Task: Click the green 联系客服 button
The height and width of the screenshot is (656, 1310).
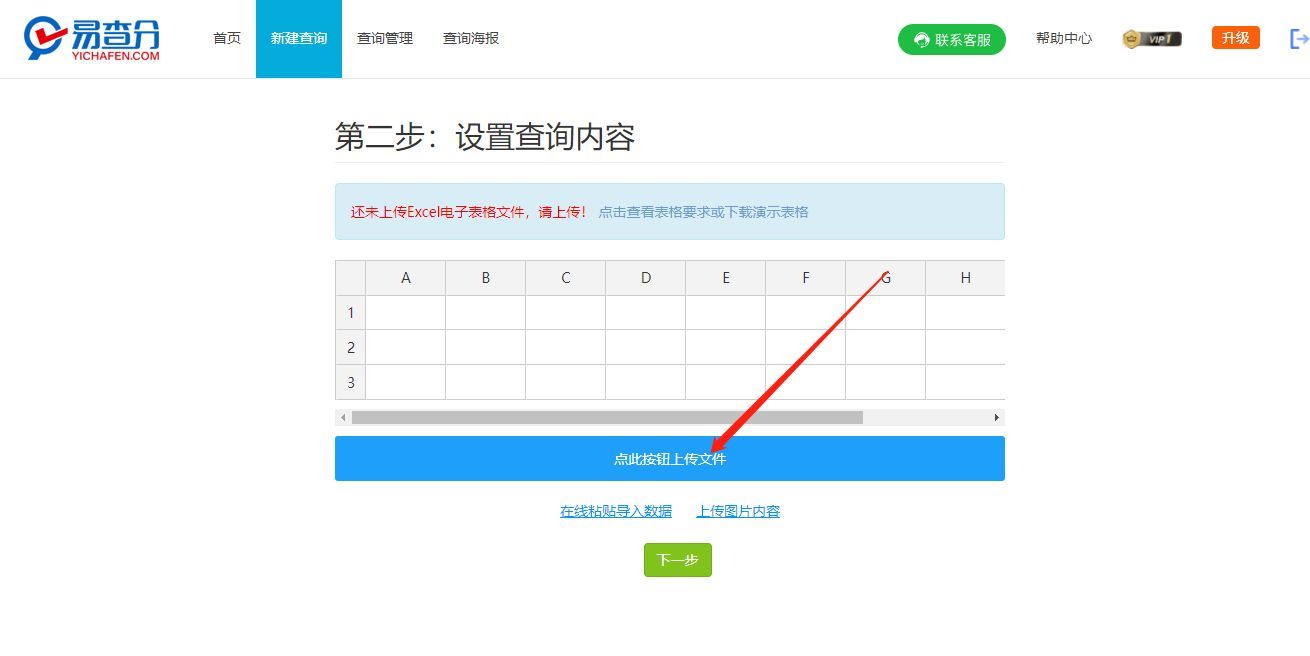Action: tap(951, 39)
